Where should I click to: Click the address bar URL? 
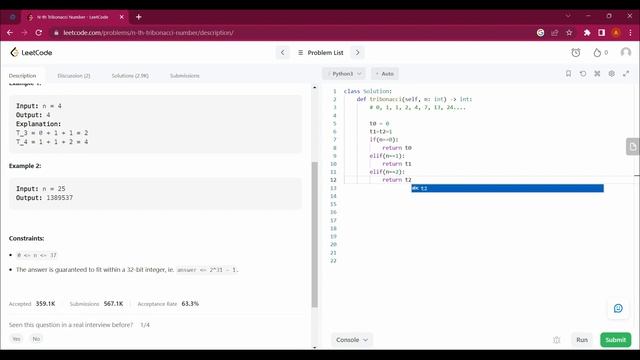(x=148, y=33)
